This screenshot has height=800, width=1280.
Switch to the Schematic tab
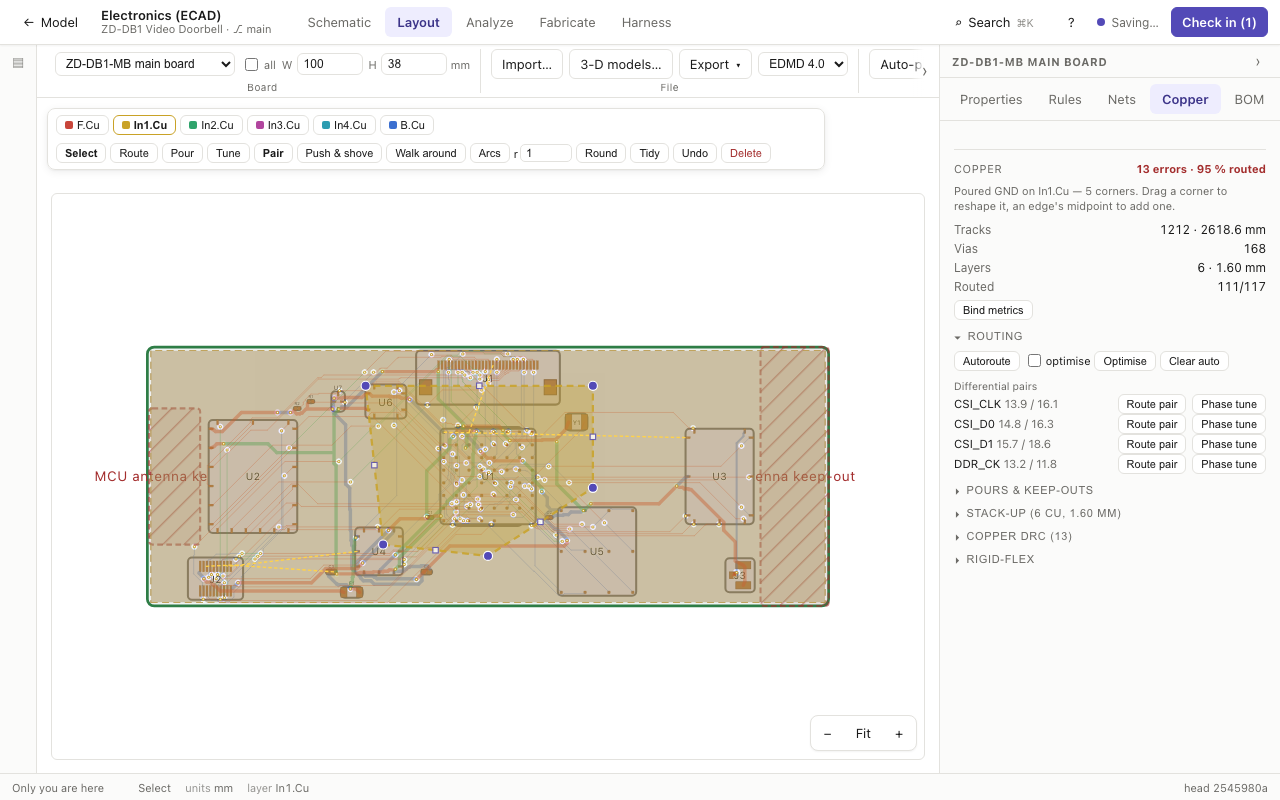tap(339, 22)
